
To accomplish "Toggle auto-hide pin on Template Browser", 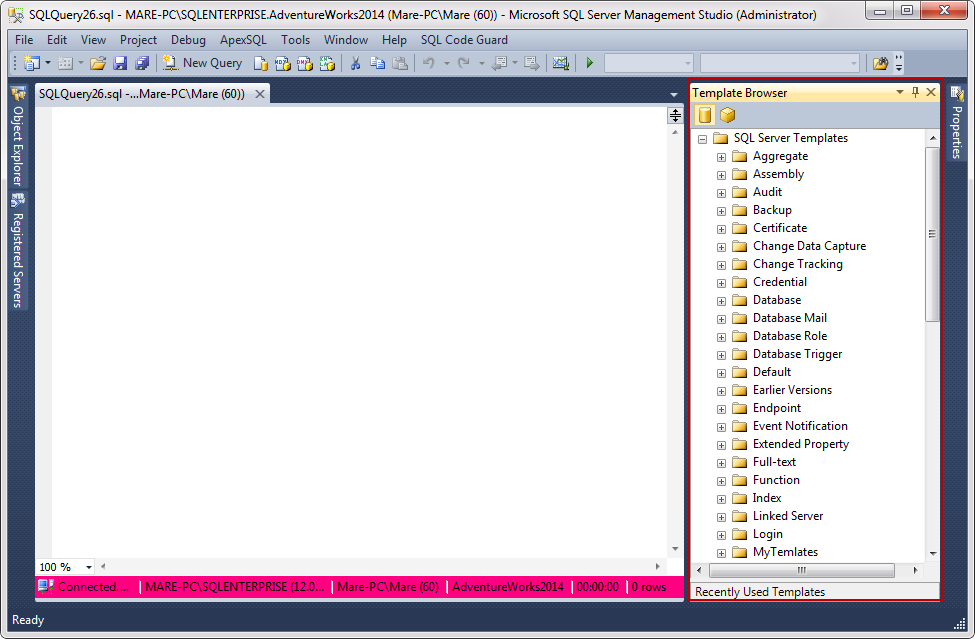I will click(915, 92).
